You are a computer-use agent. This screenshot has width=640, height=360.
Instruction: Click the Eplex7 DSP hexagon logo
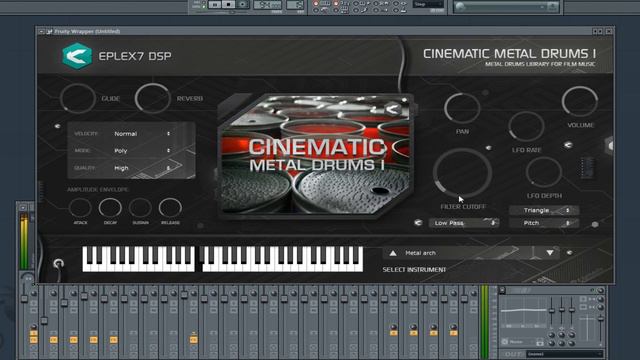tap(77, 56)
